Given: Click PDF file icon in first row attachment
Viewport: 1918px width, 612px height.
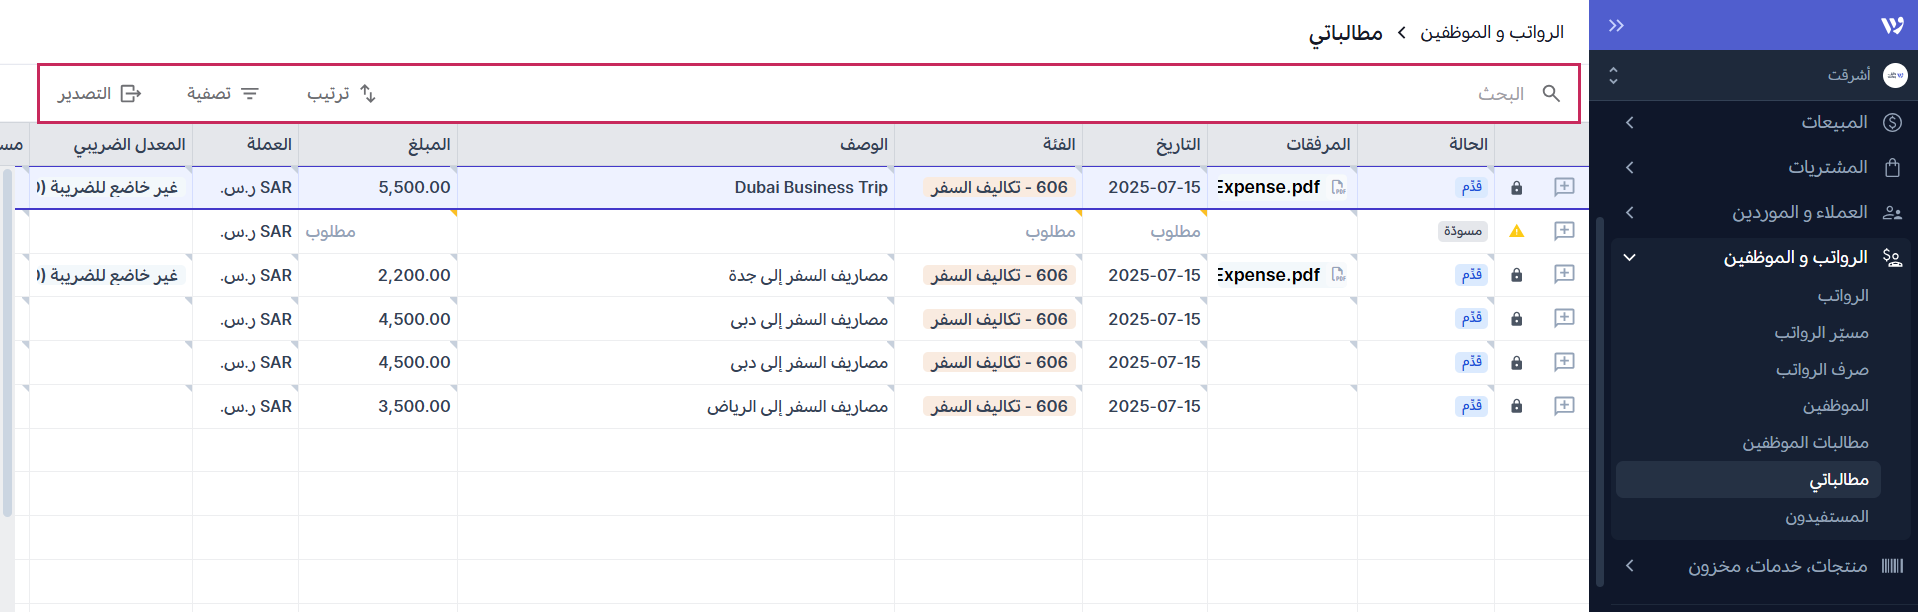Looking at the screenshot, I should tap(1338, 188).
